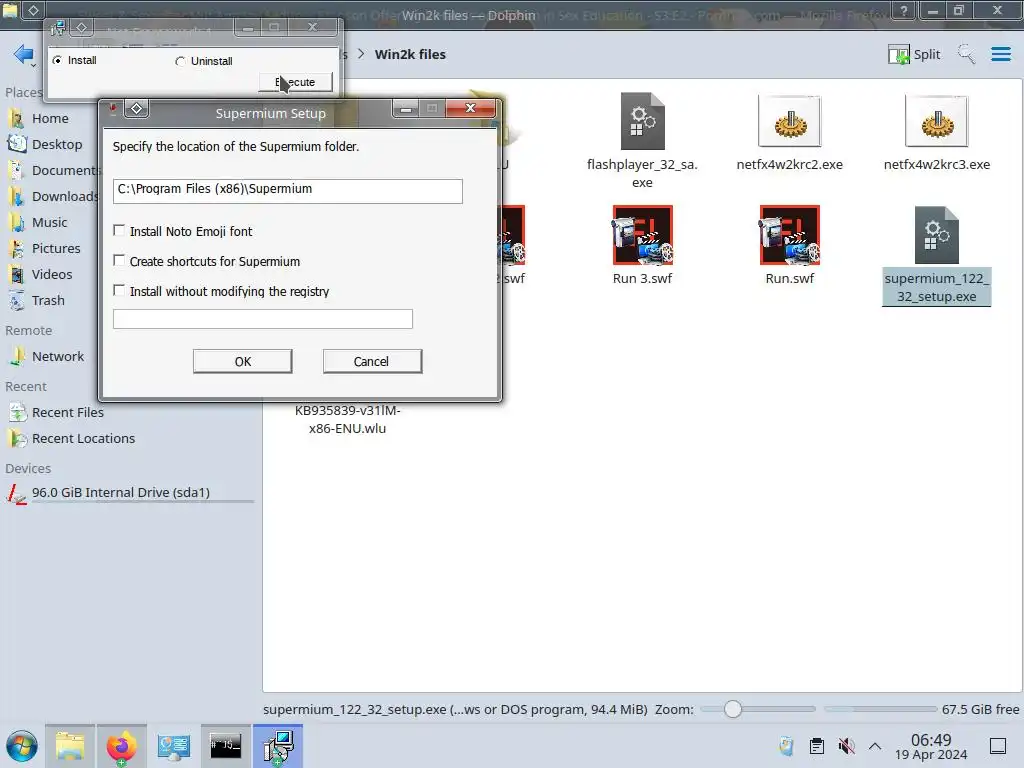Click the free space bar indicator
This screenshot has height=768, width=1024.
coord(880,709)
